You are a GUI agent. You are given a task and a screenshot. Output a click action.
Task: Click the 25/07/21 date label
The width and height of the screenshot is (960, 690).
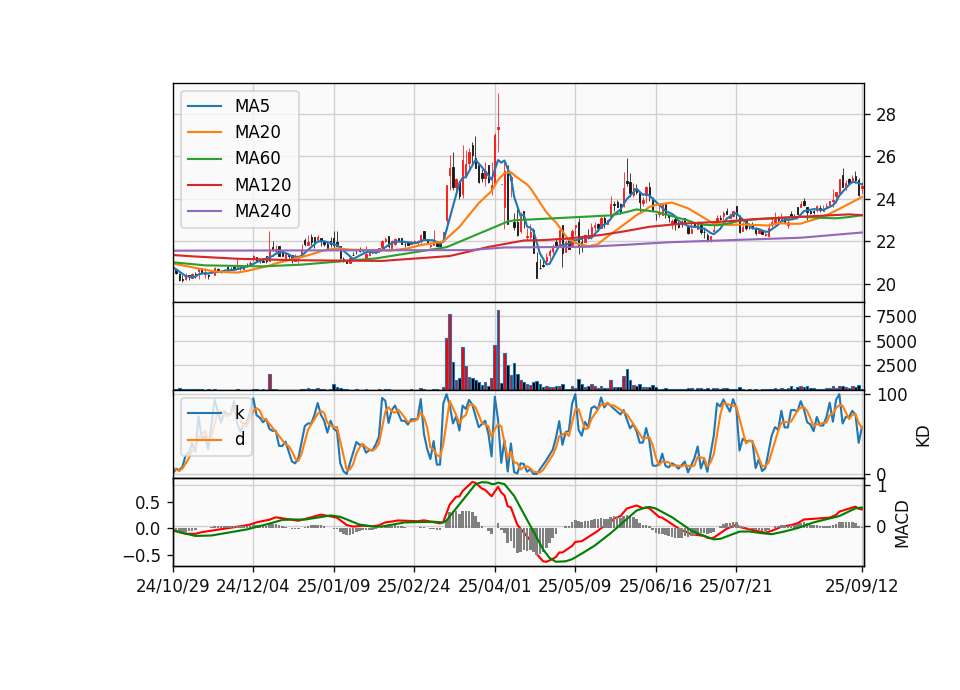point(736,587)
